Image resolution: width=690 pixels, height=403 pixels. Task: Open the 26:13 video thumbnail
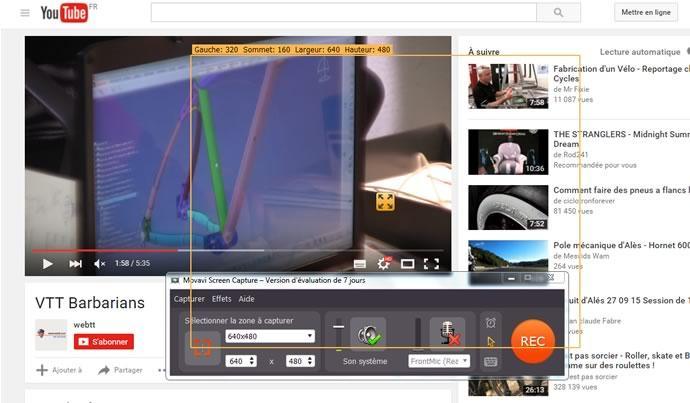click(508, 386)
